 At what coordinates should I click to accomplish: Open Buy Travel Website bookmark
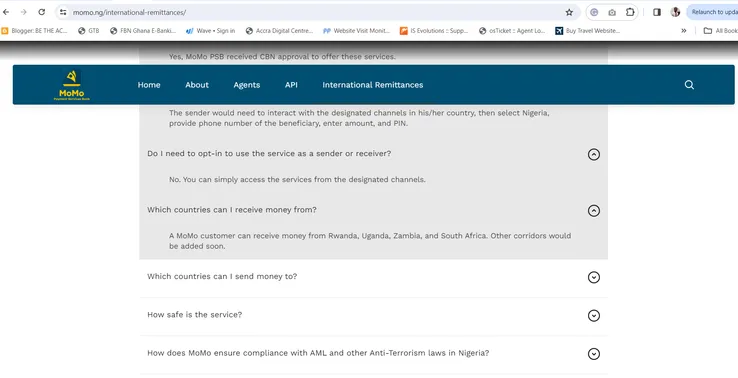click(587, 31)
